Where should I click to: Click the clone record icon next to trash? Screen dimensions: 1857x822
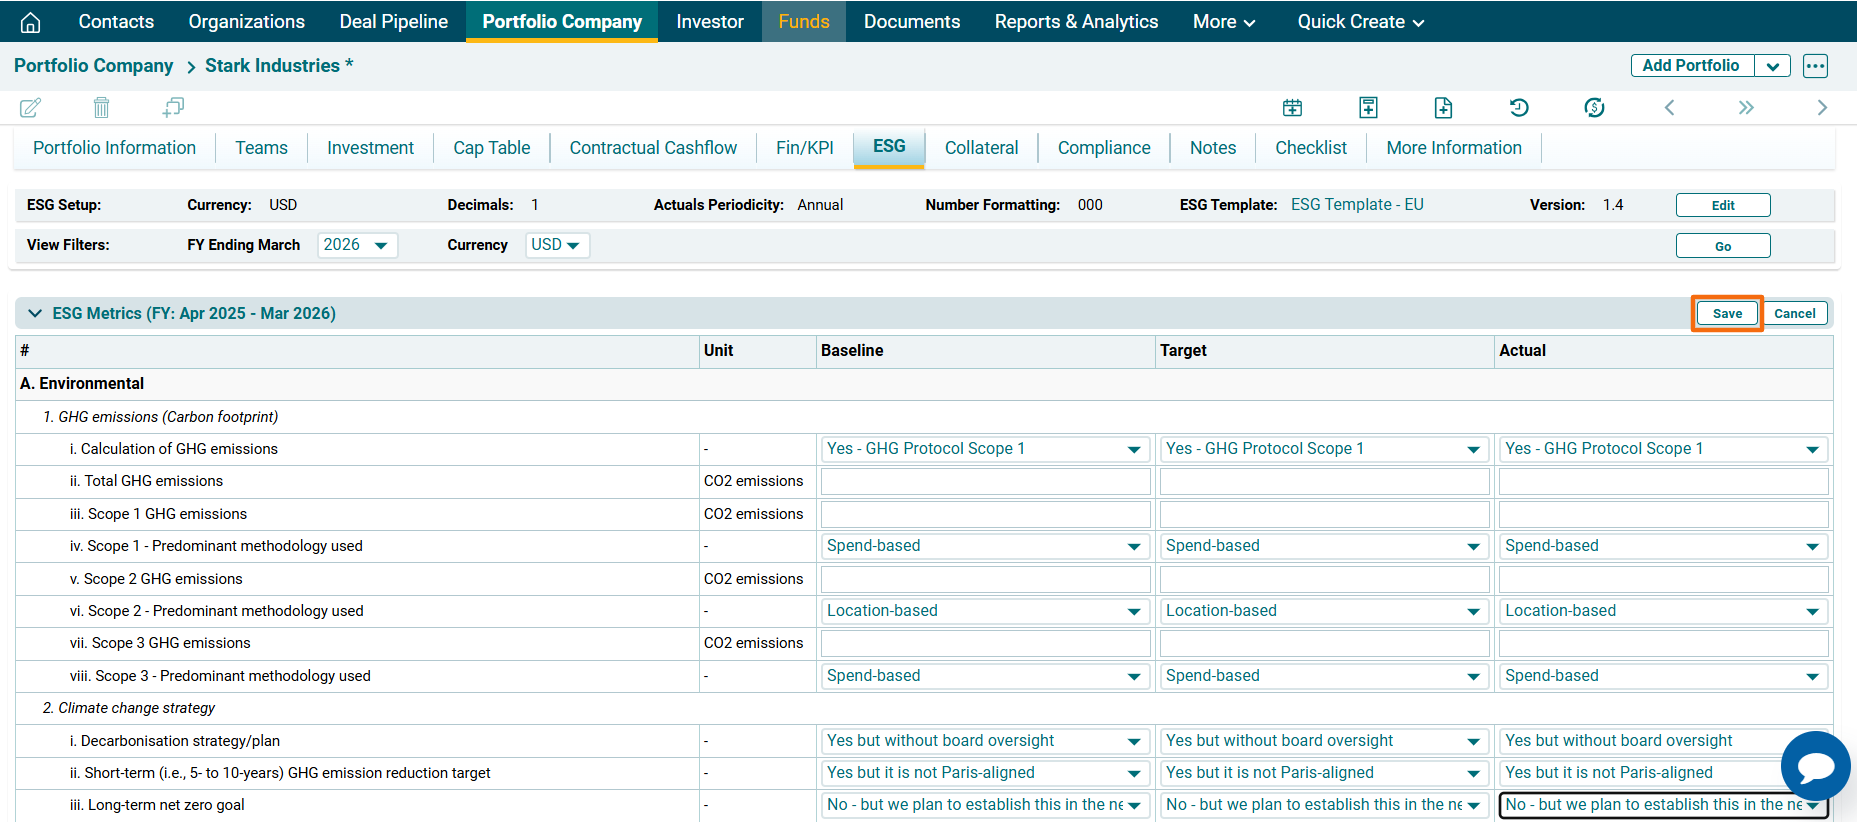pos(173,107)
